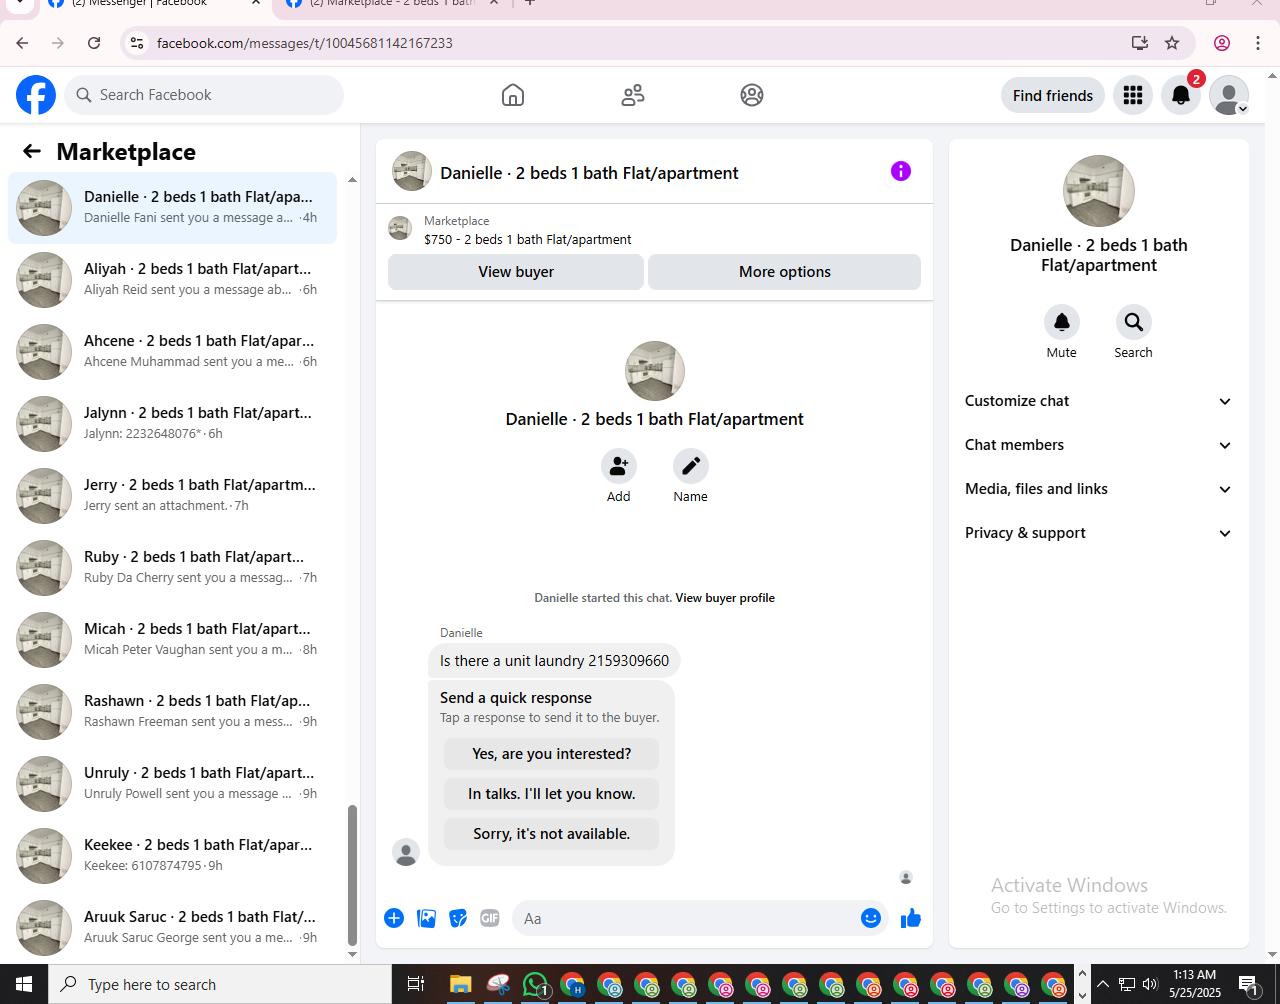
Task: Click the Windows taskbar search box
Action: (x=220, y=984)
